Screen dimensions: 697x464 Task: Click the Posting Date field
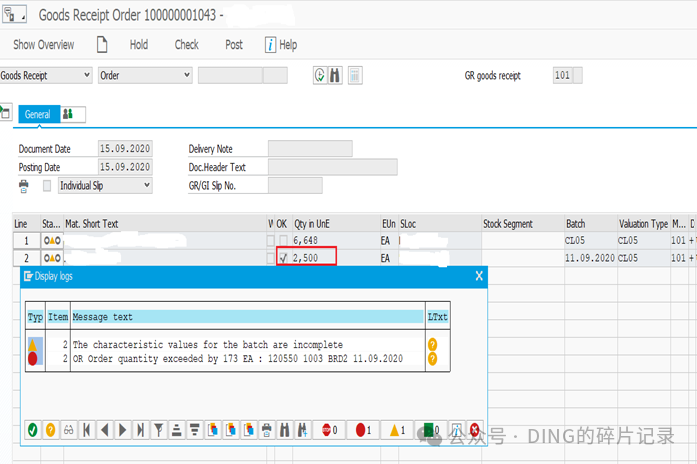125,167
